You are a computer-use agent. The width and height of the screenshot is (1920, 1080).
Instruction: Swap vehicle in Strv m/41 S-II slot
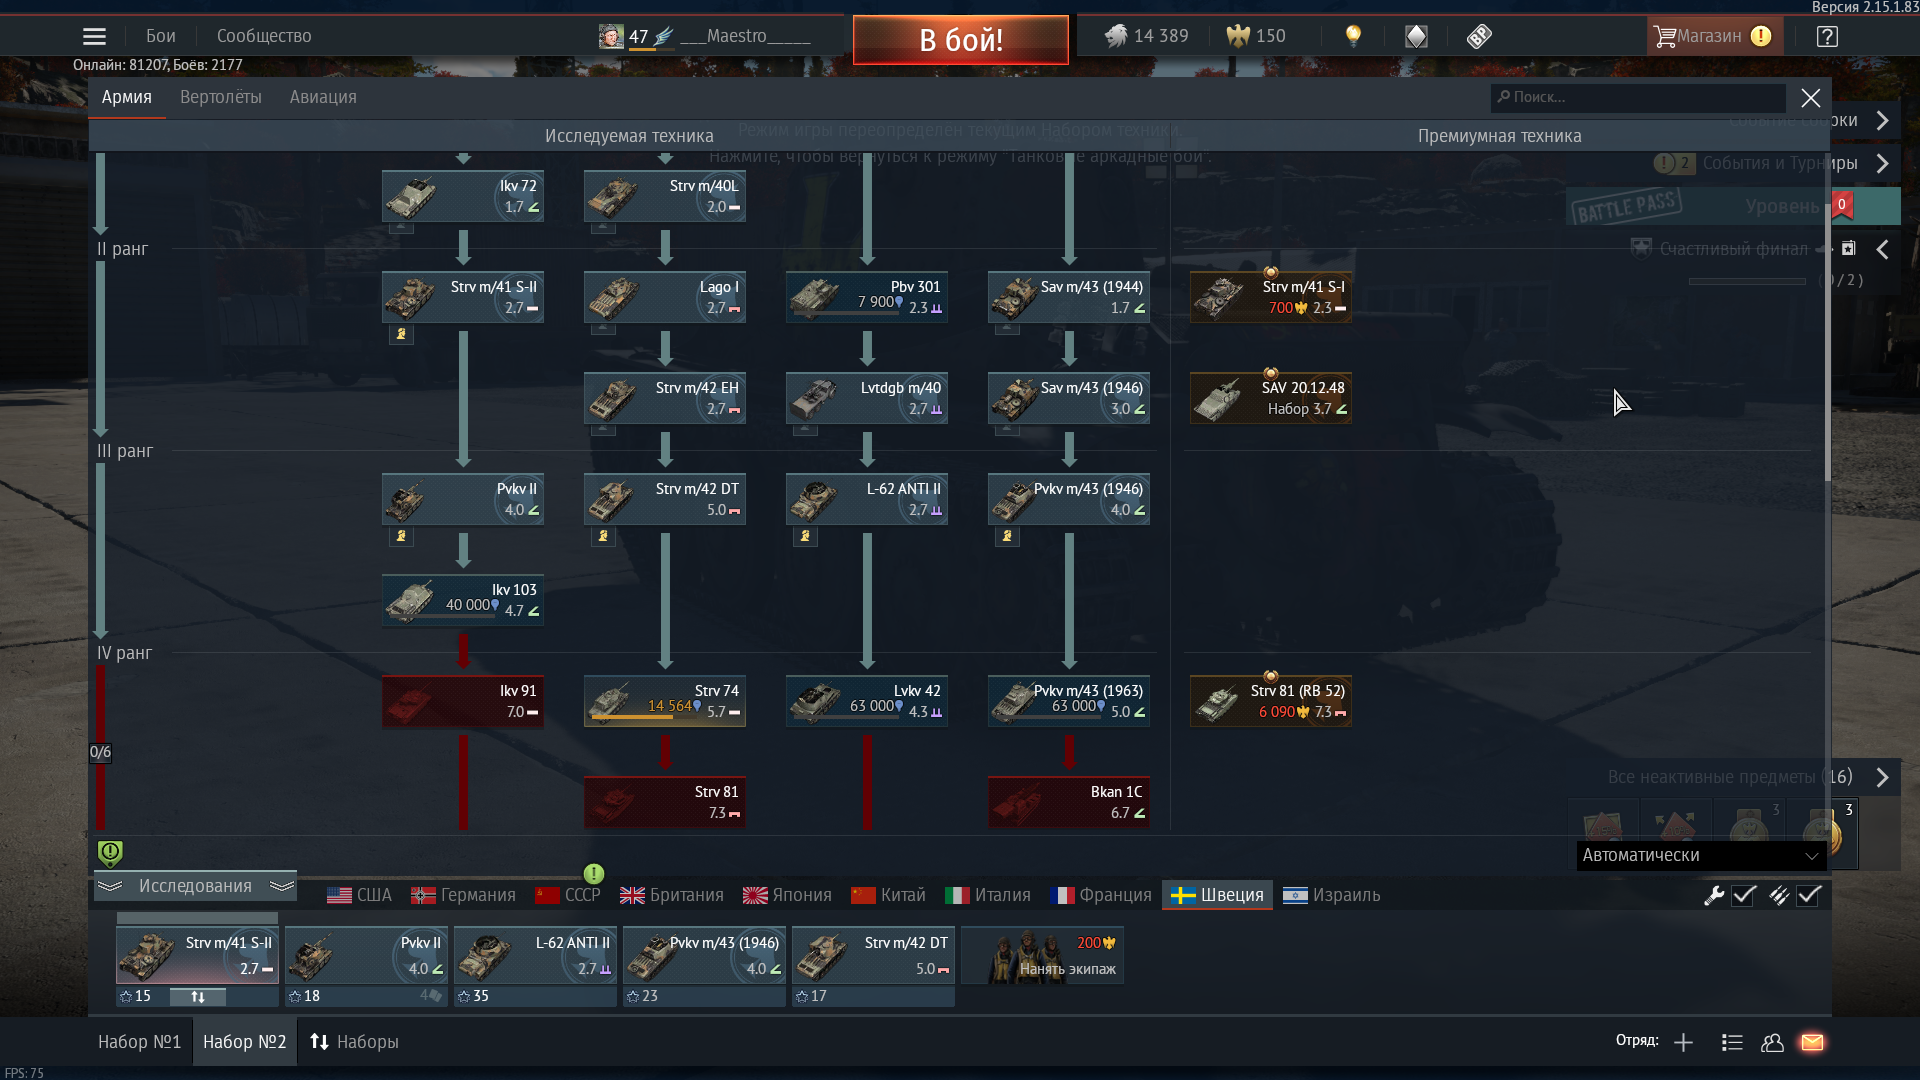click(198, 997)
